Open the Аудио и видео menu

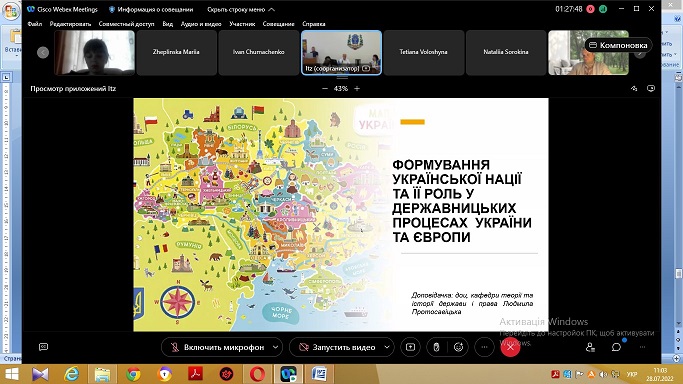(x=201, y=24)
